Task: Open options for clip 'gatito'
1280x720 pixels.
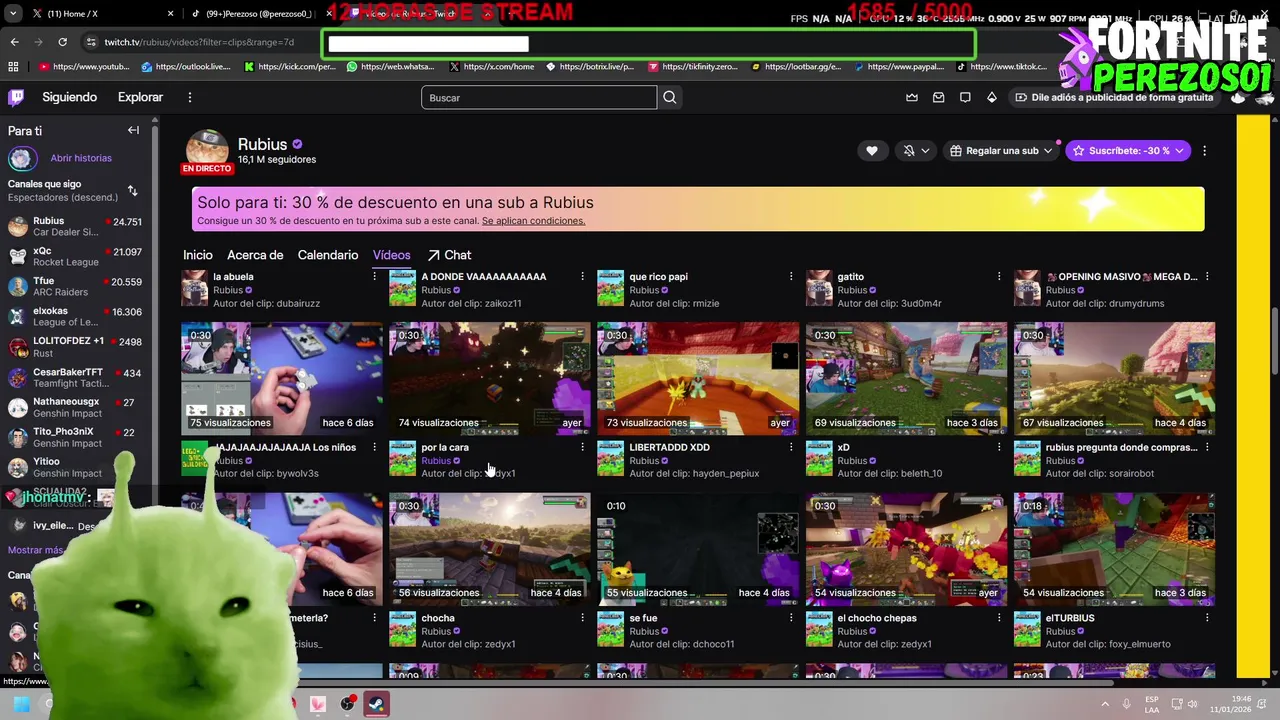Action: 998,276
